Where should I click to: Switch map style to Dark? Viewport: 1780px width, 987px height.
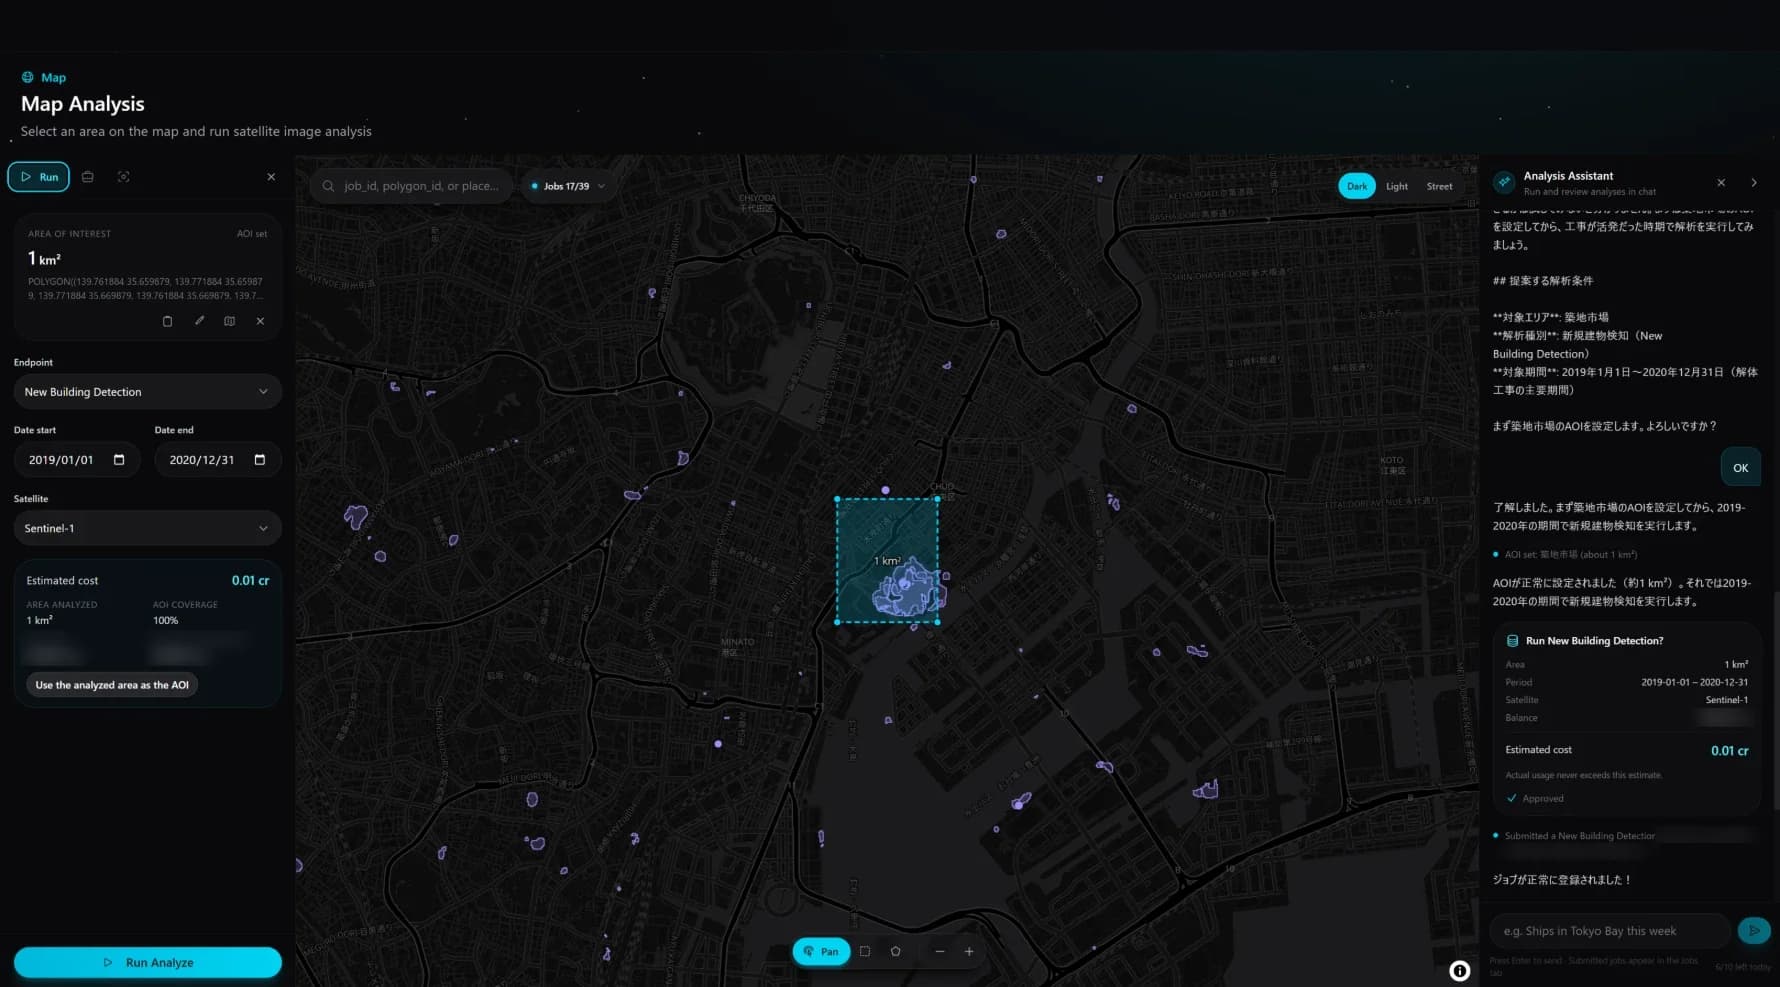click(x=1356, y=186)
